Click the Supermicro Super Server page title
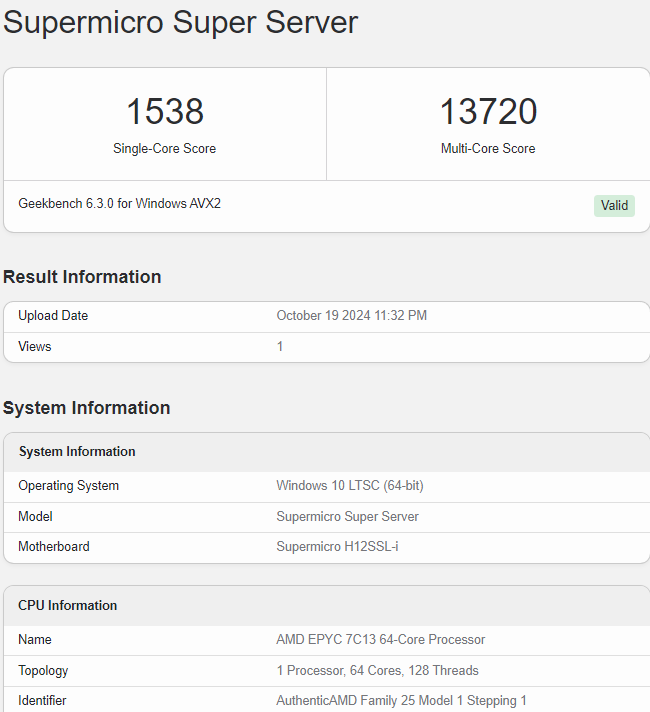The height and width of the screenshot is (712, 650). [x=181, y=23]
